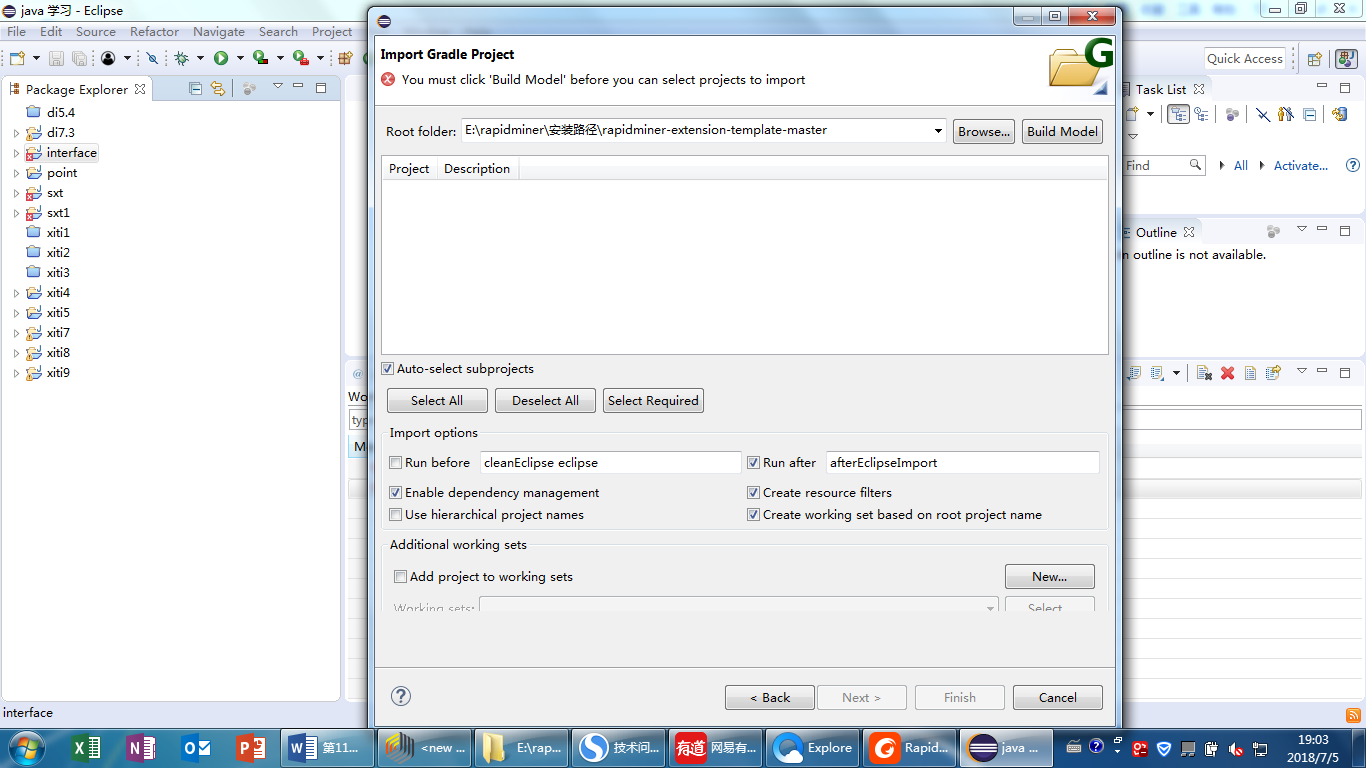Open the File menu

tap(16, 32)
